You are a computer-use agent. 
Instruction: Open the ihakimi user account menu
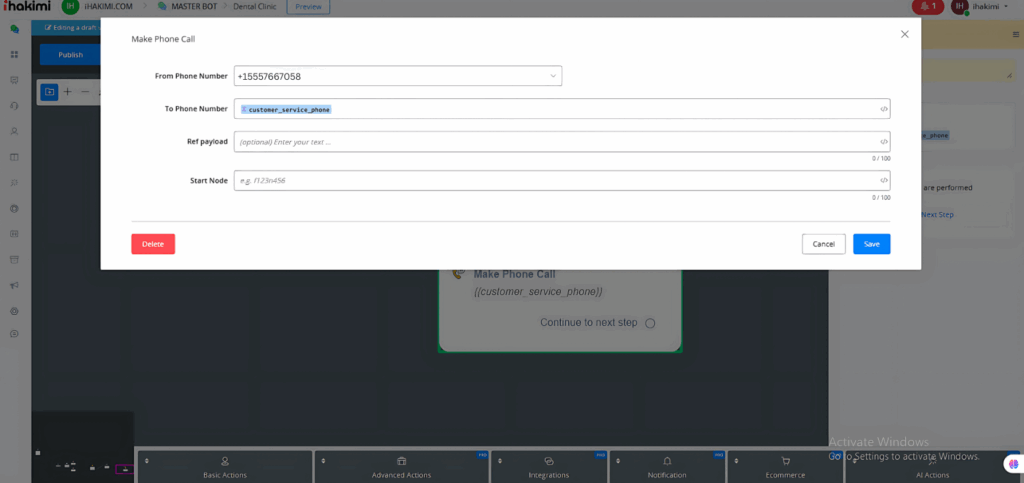coord(985,7)
